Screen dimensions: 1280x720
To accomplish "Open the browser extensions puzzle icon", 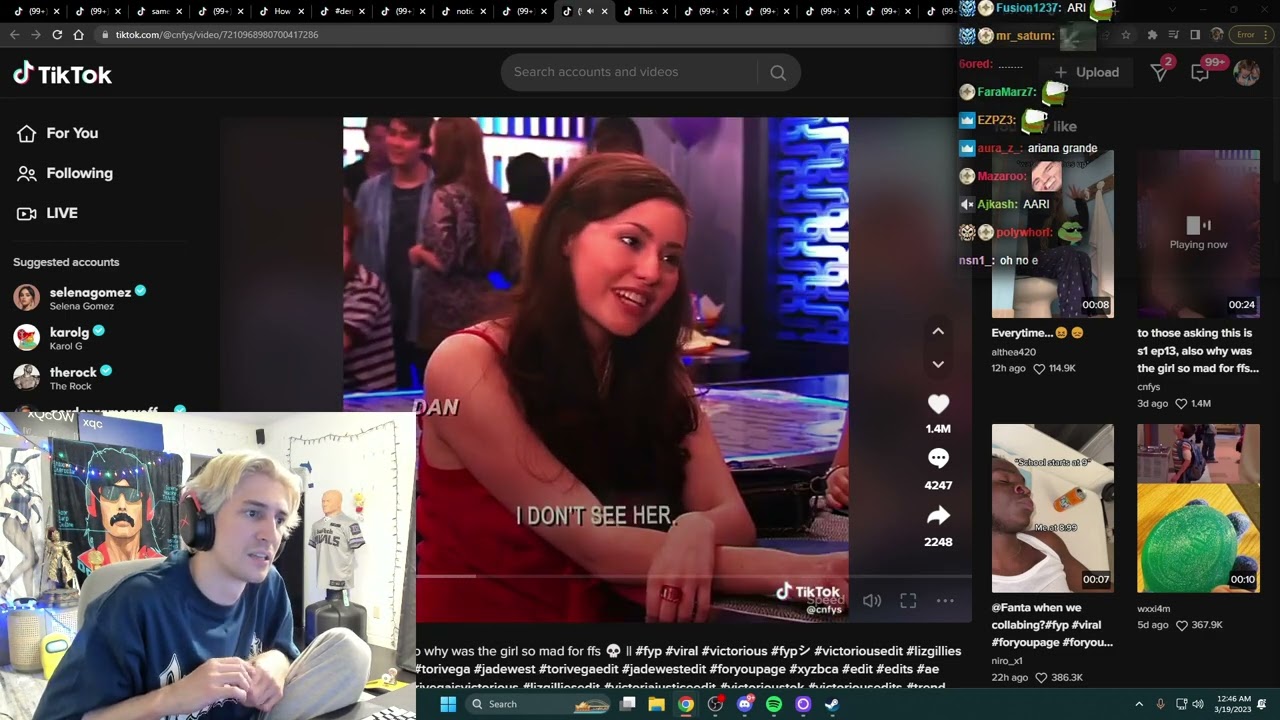I will pyautogui.click(x=1152, y=34).
